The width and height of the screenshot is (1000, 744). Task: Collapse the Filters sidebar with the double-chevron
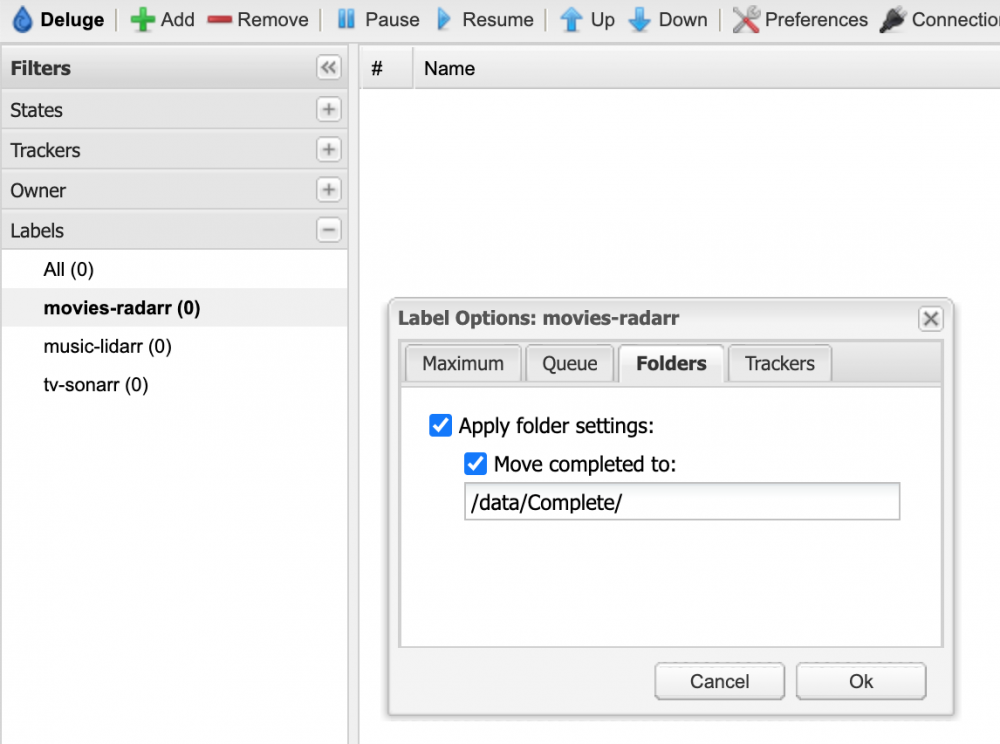click(x=328, y=68)
